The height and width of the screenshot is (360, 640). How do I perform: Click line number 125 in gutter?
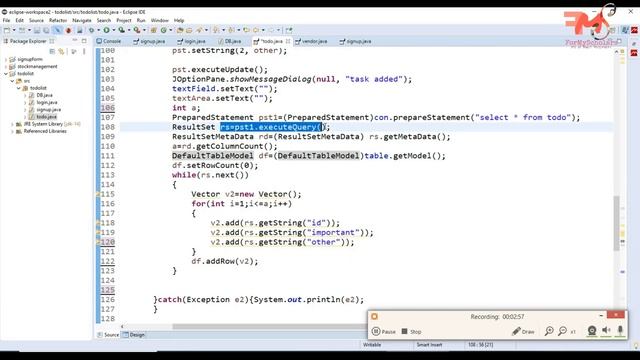[x=108, y=290]
